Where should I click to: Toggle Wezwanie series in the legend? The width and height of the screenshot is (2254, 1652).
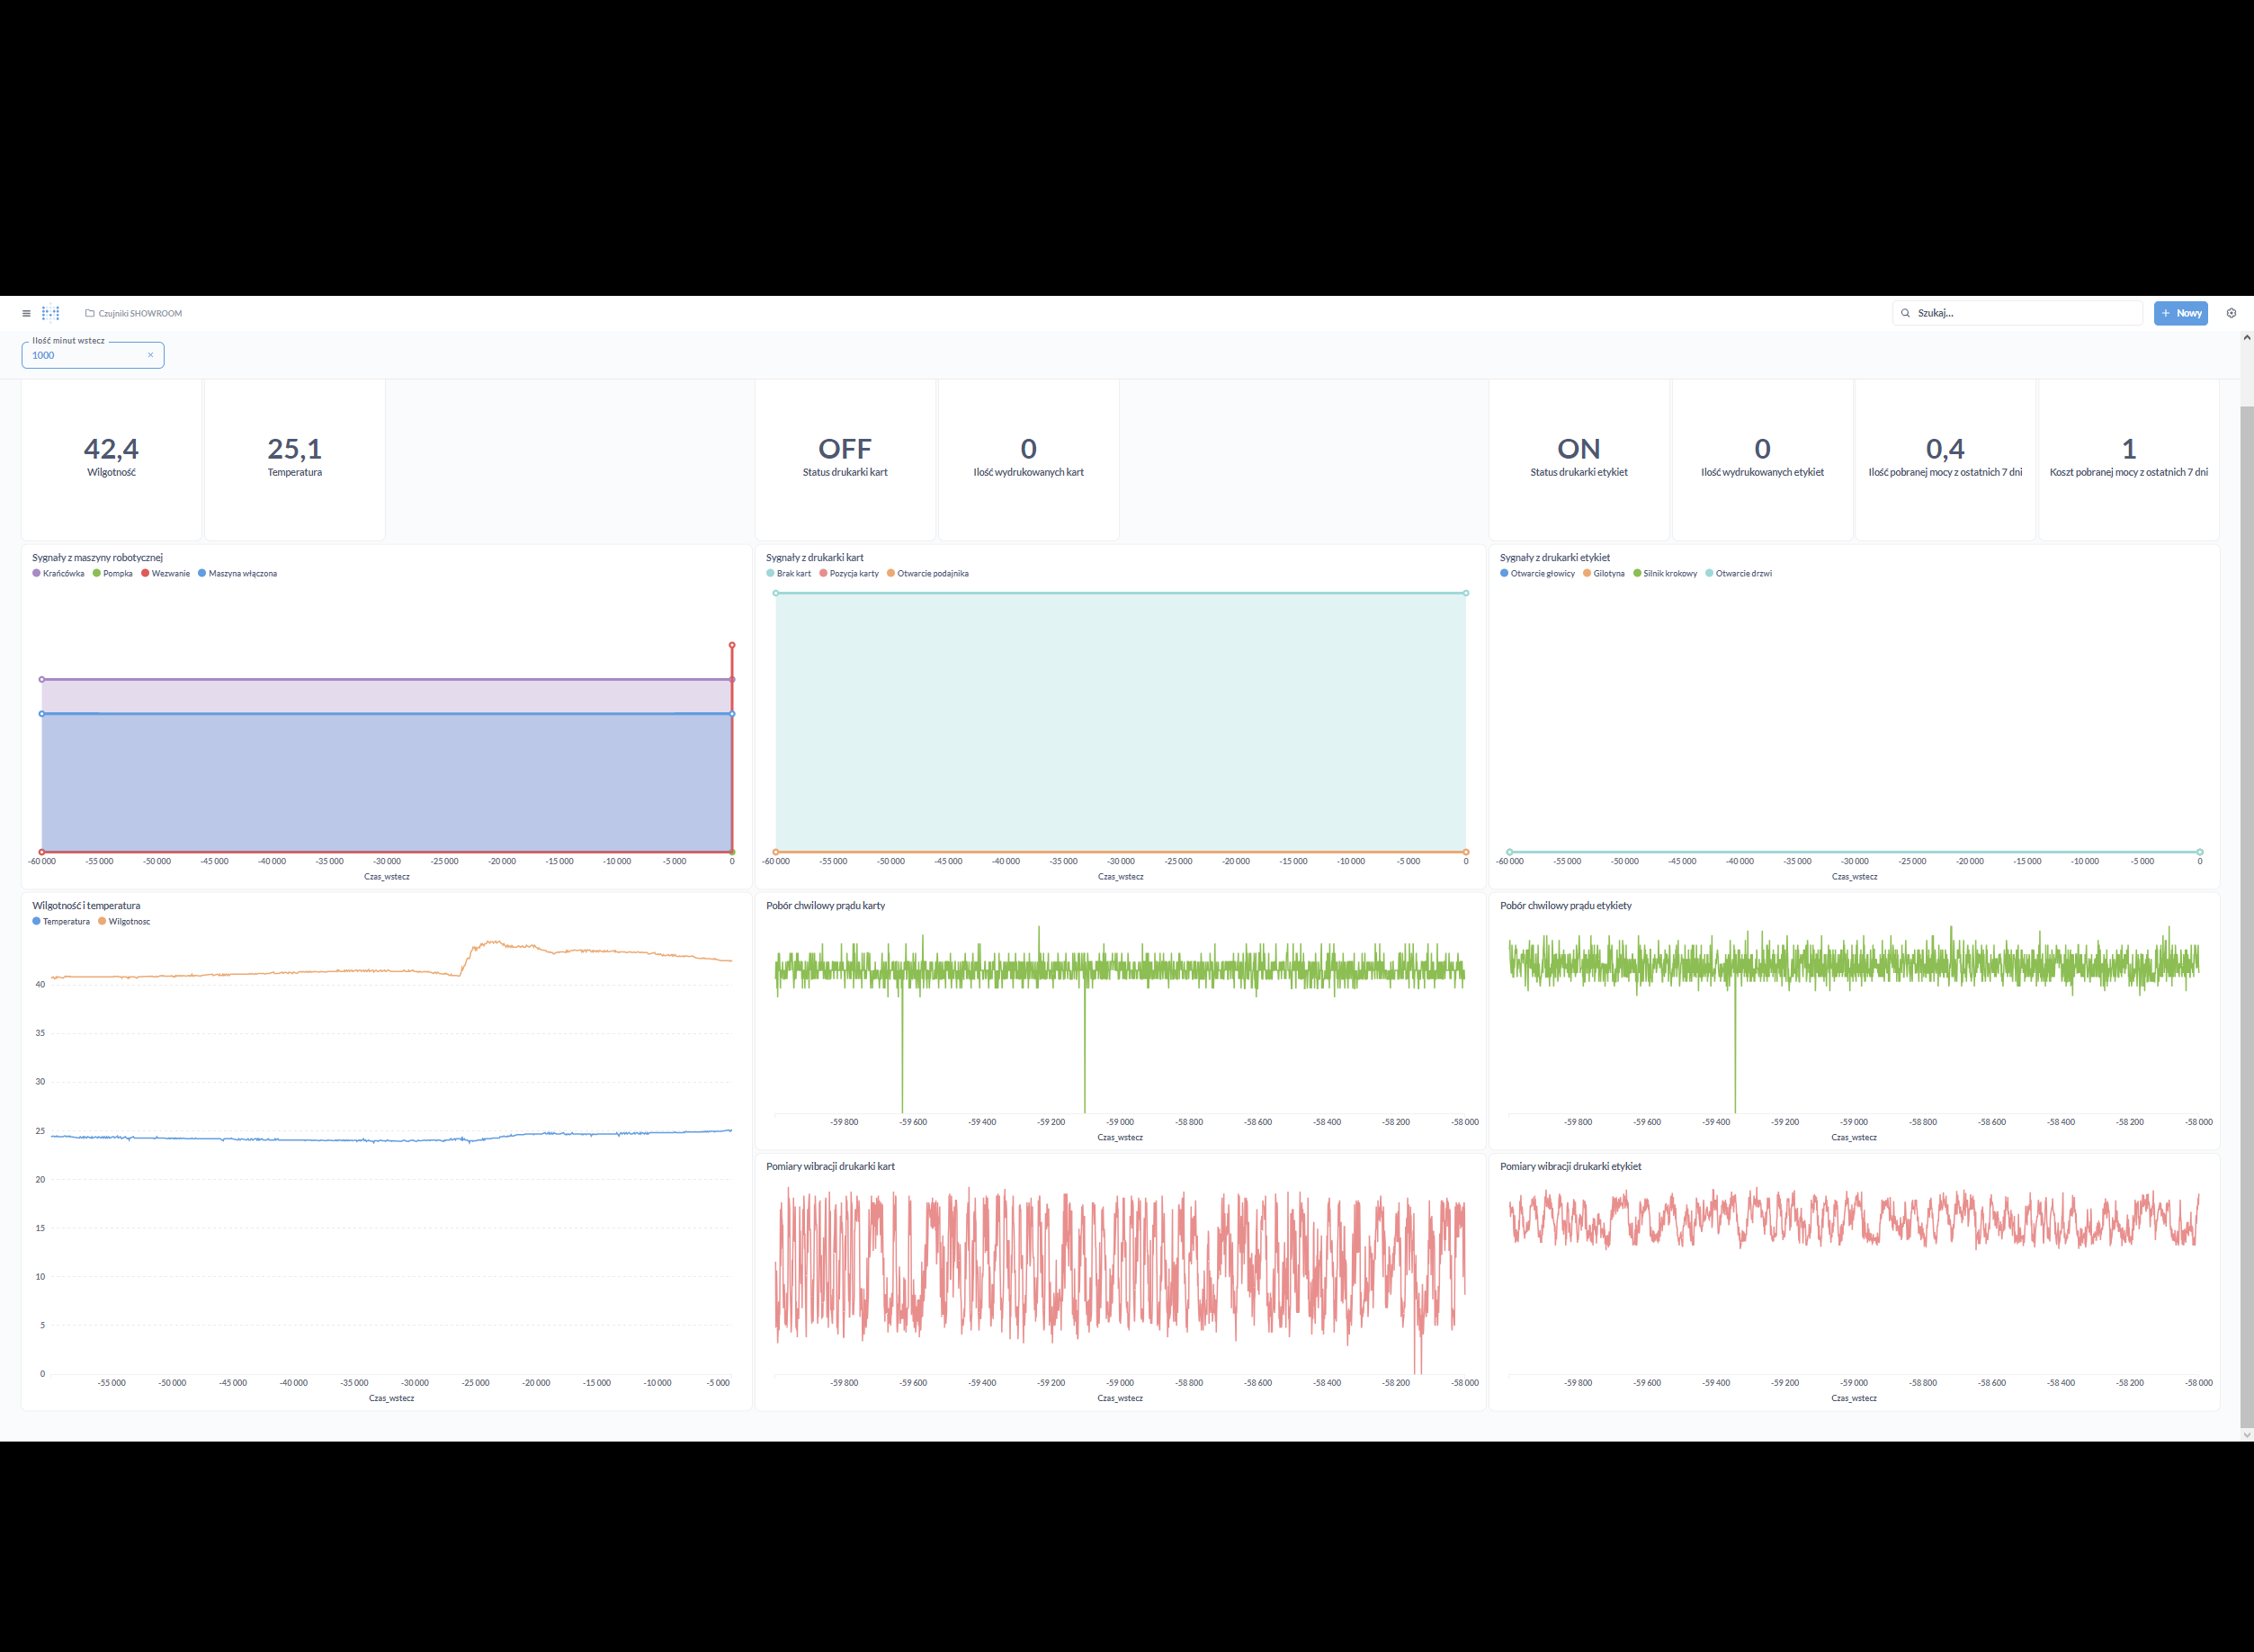pos(165,574)
